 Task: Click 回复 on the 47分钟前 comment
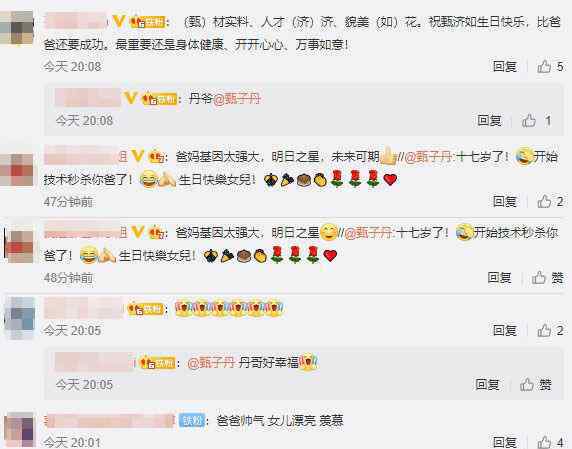point(505,201)
